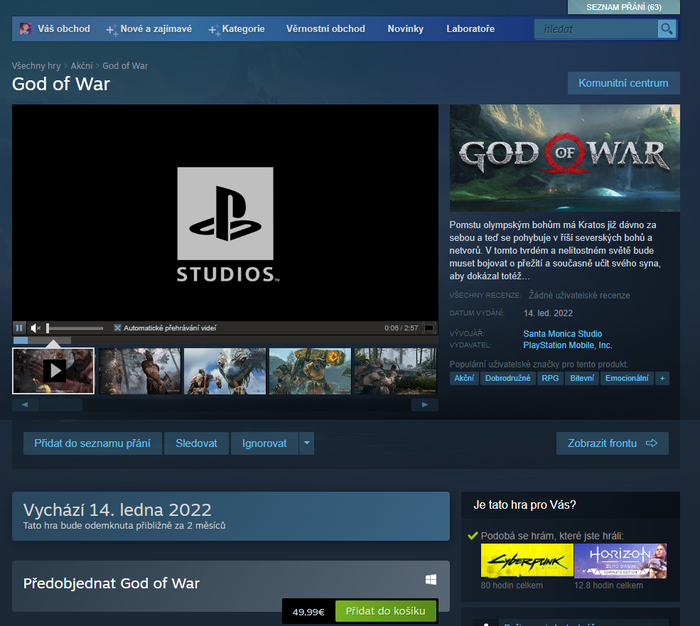This screenshot has width=700, height=626.
Task: Open Všechny hry breadcrumb link
Action: pos(36,66)
